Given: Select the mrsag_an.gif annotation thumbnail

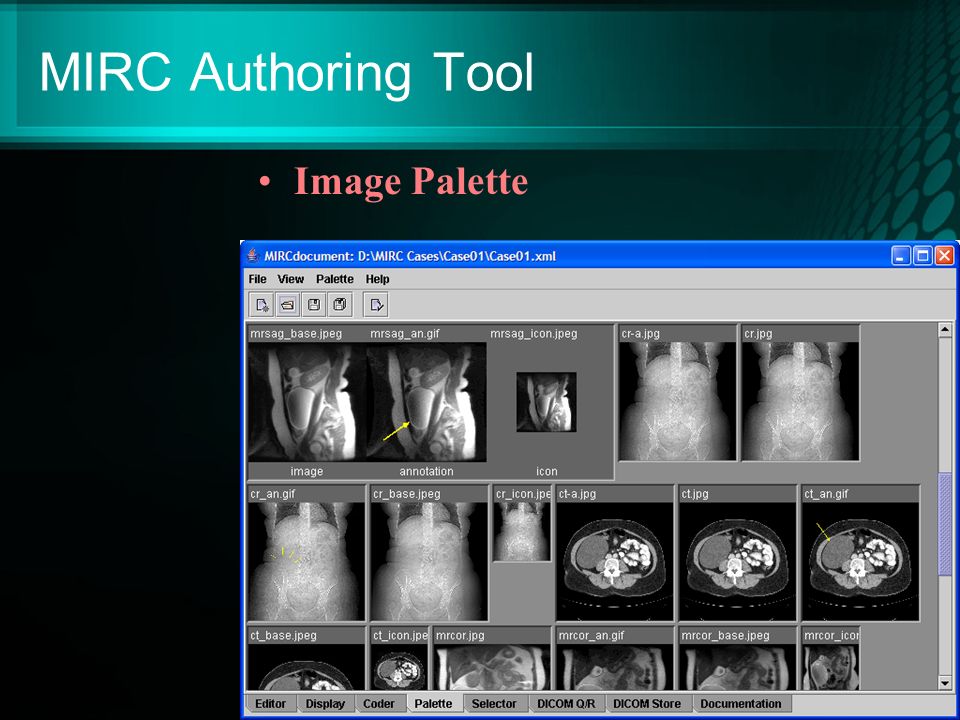Looking at the screenshot, I should 427,402.
